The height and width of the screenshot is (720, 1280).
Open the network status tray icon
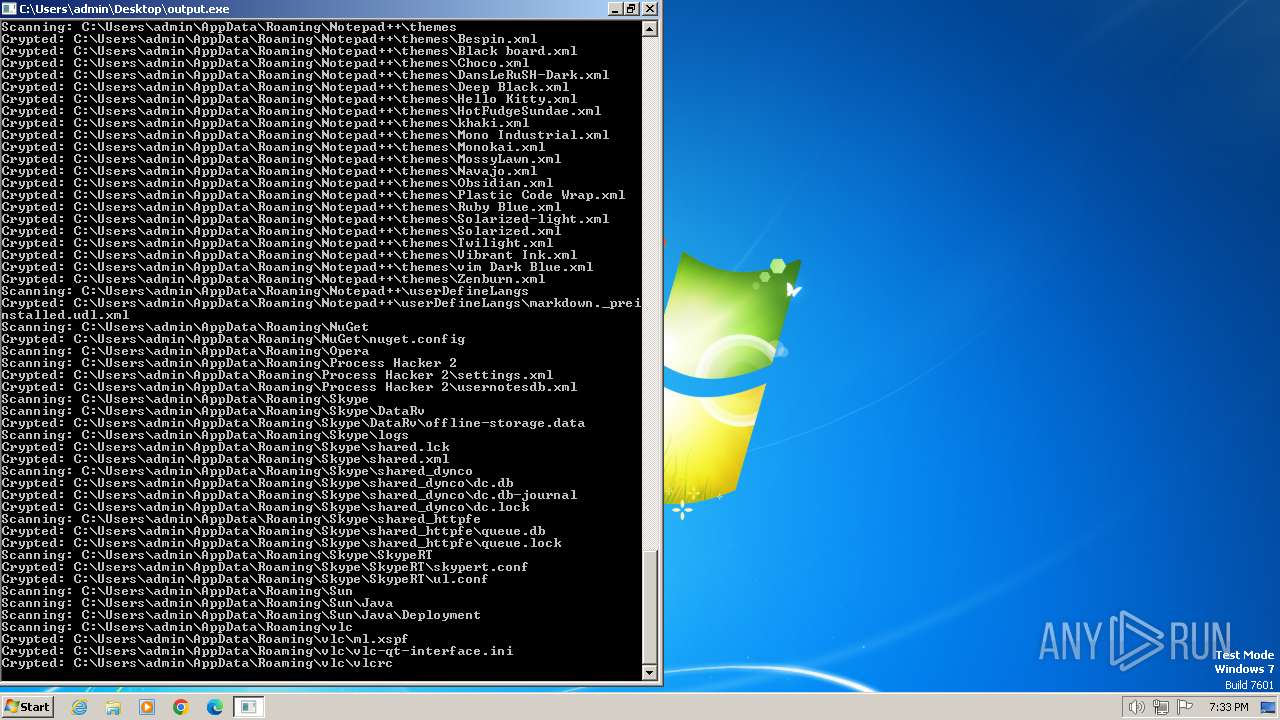[1160, 707]
